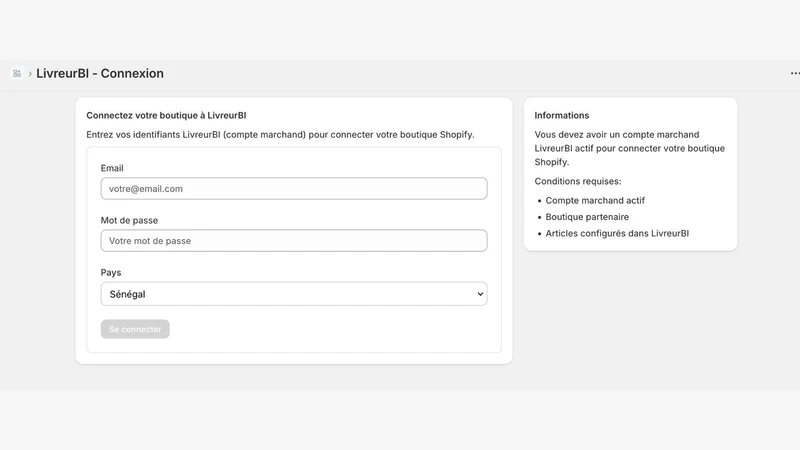Click the Vous devez avoir un compte paragraph
Viewport: 800px width, 450px height.
point(630,148)
